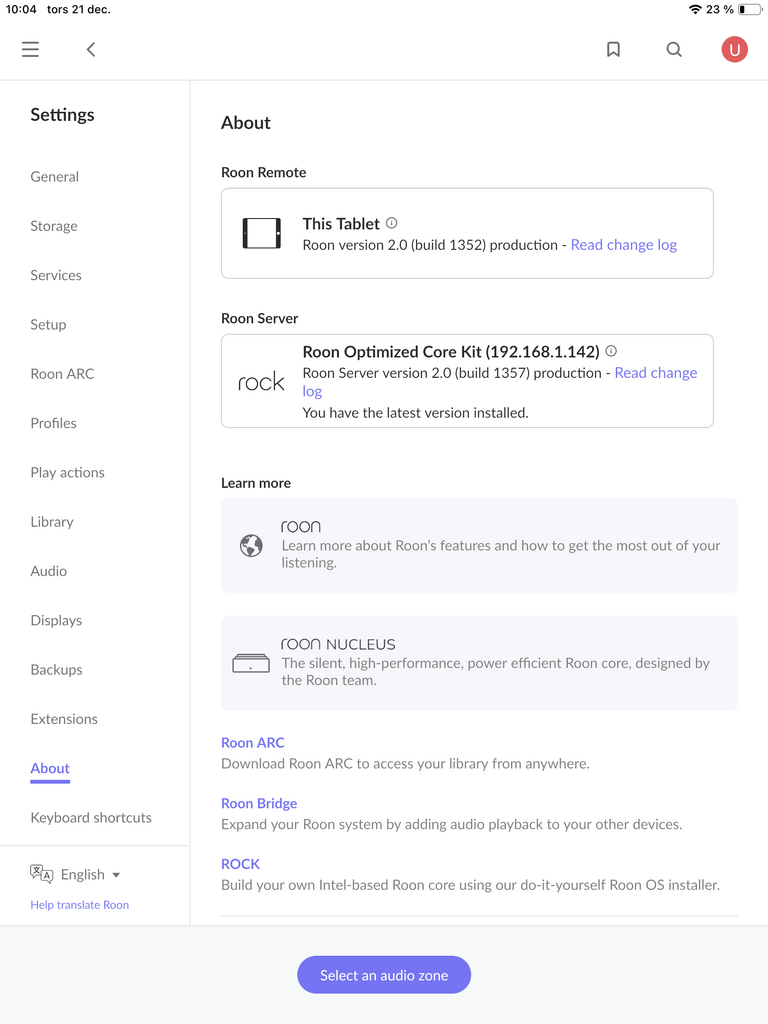
Task: Tap the This Tablet title
Action: 341,224
